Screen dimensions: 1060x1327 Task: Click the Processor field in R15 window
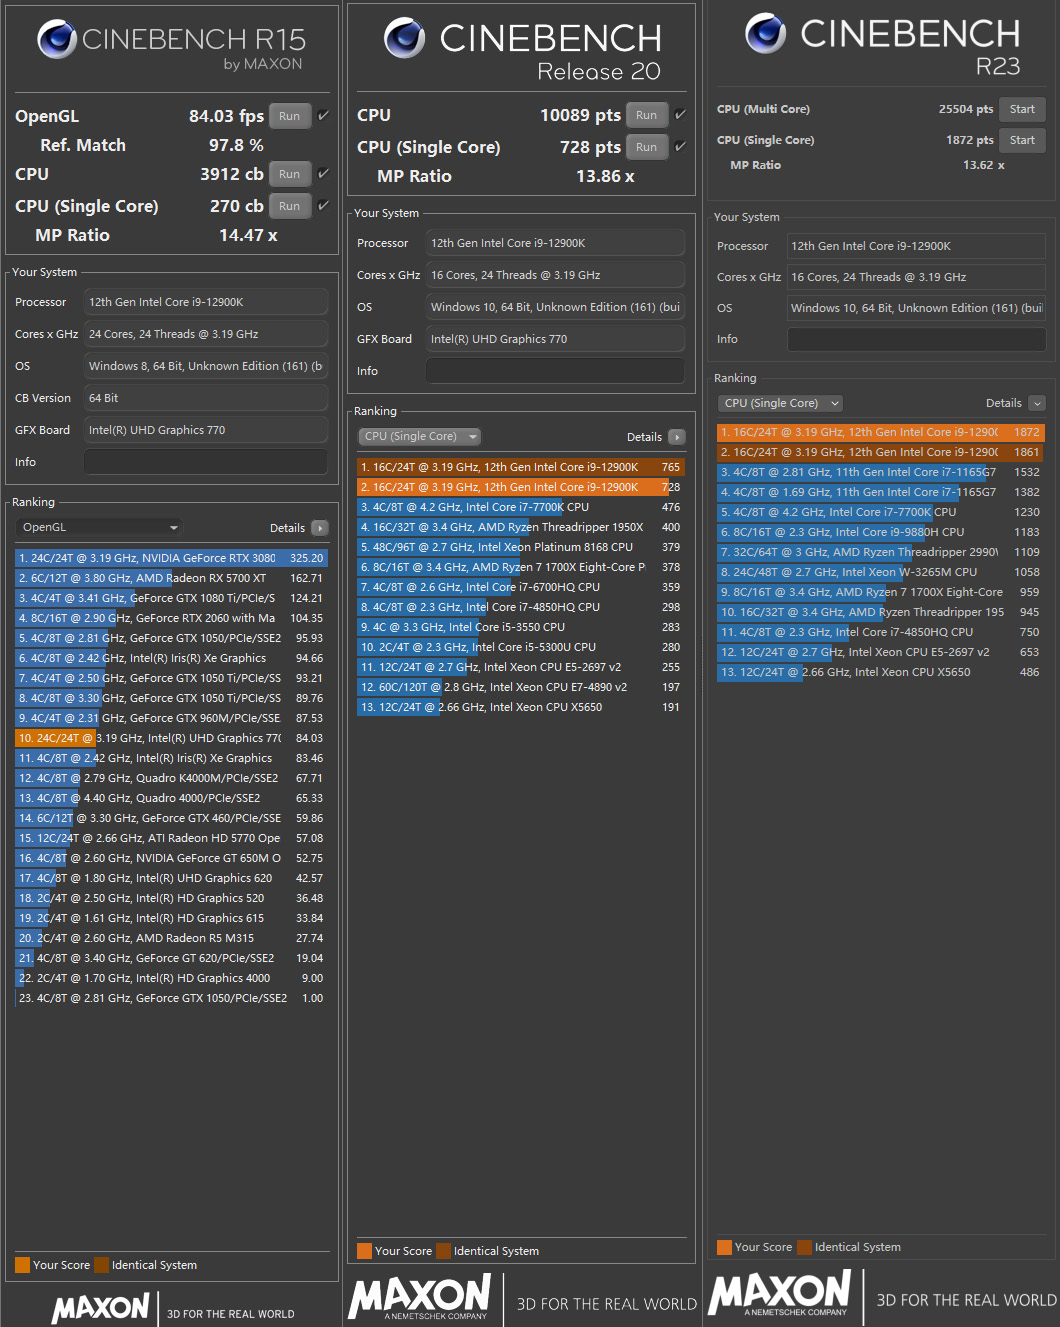[206, 302]
